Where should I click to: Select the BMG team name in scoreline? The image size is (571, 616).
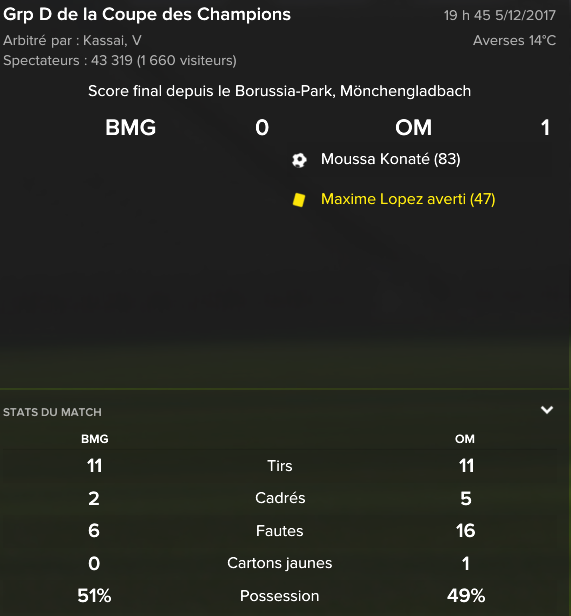pyautogui.click(x=130, y=127)
